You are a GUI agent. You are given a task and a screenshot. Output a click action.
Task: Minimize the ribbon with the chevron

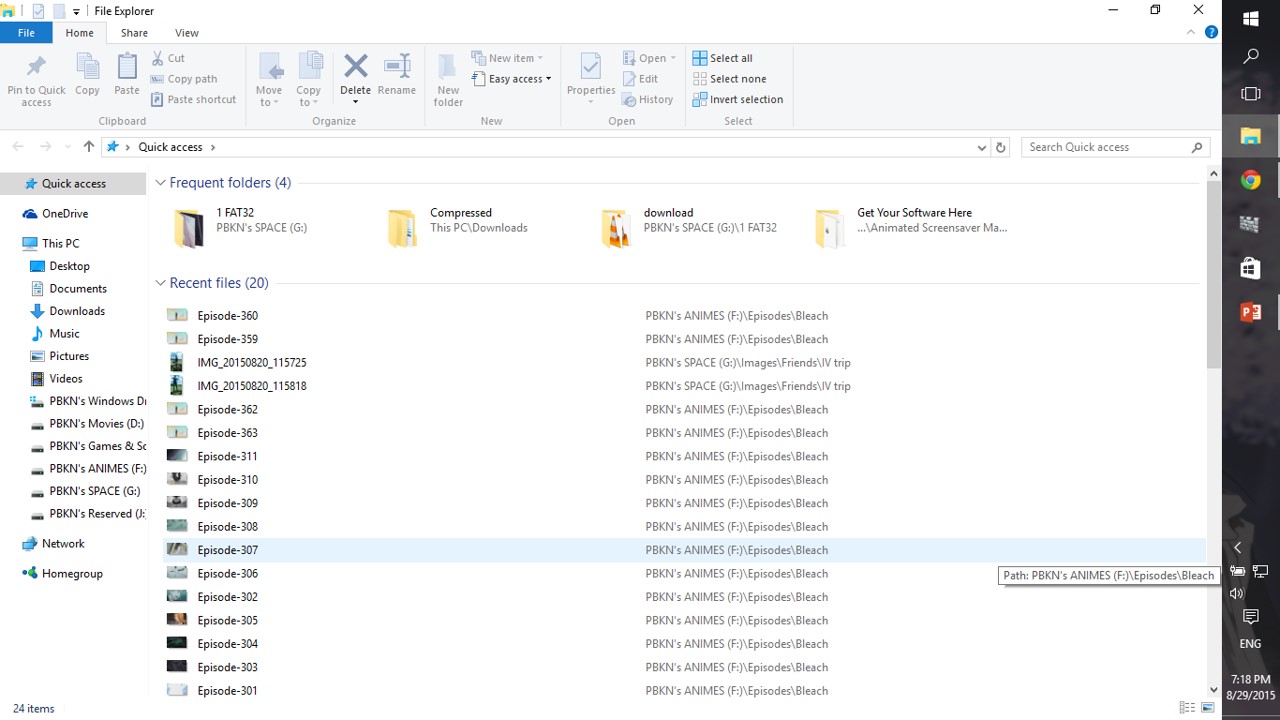pos(1191,32)
